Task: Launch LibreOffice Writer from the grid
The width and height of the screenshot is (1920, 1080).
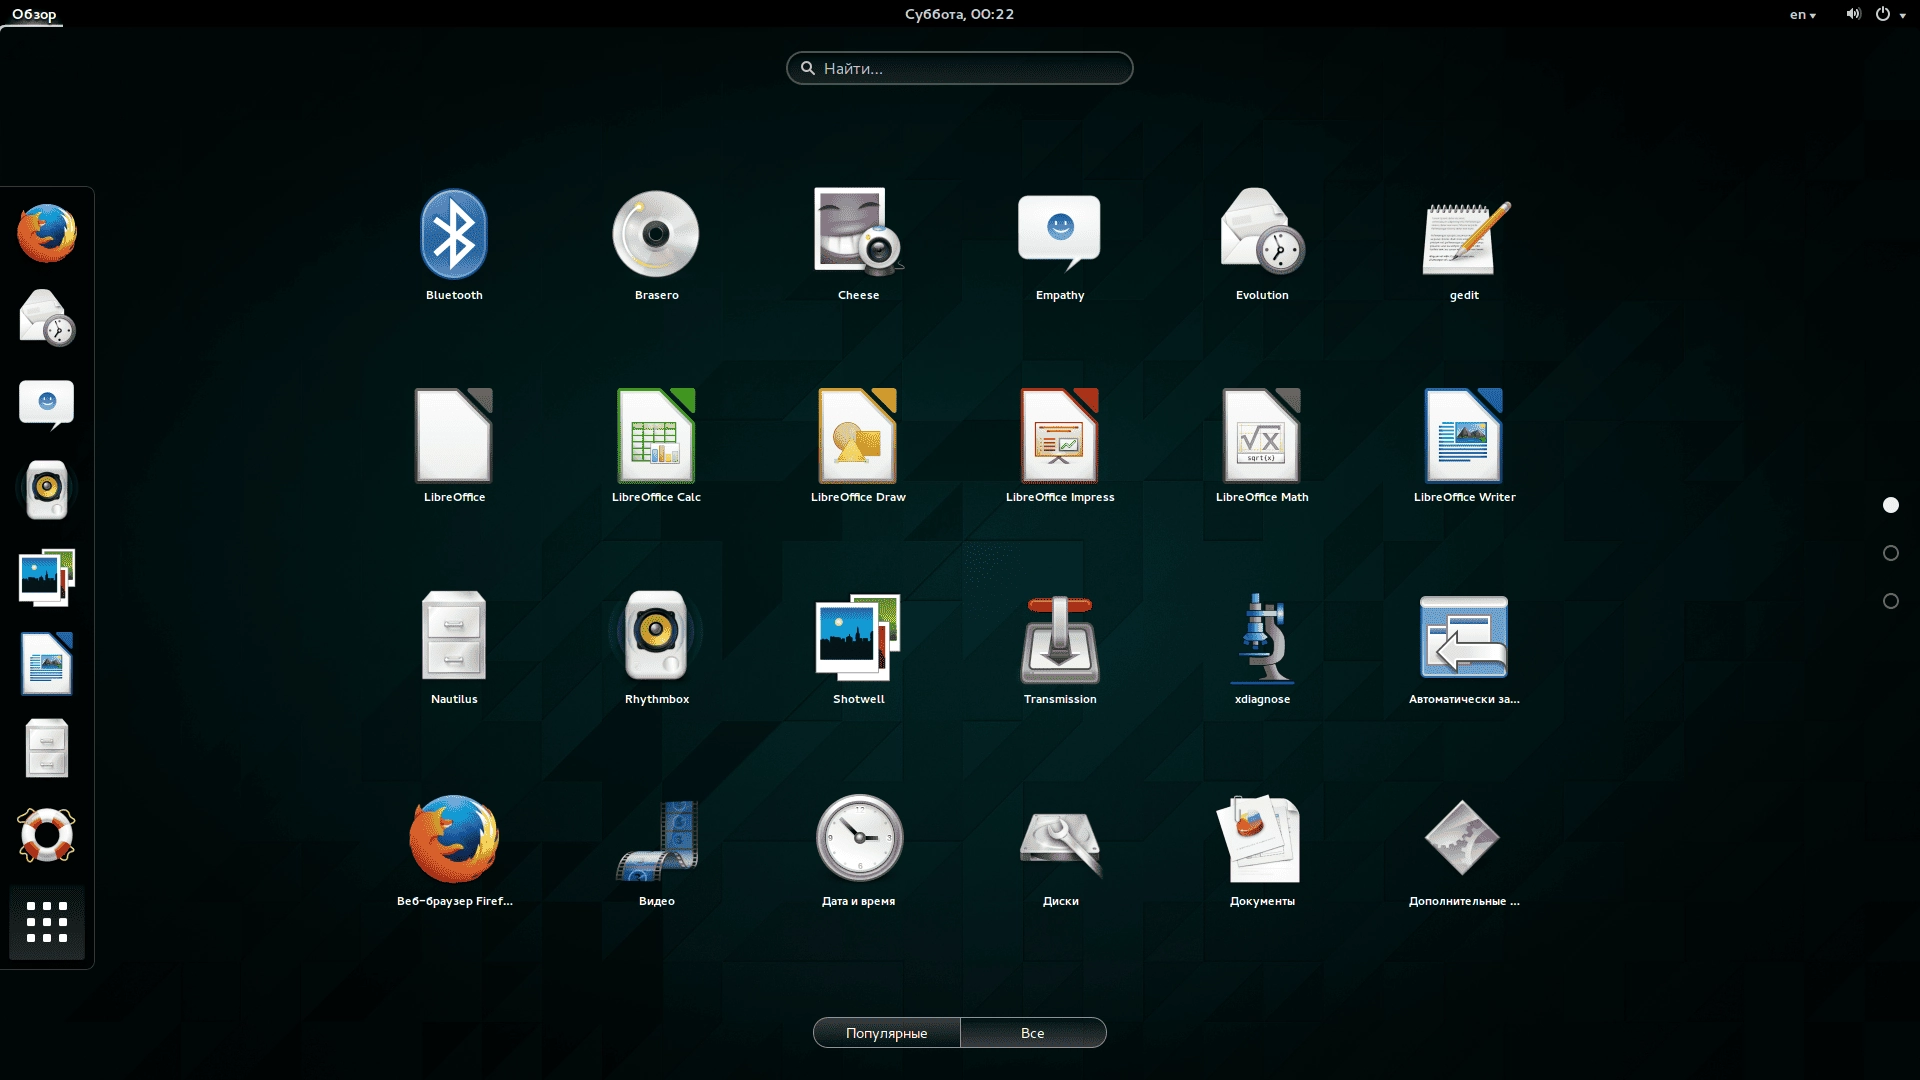Action: pyautogui.click(x=1464, y=436)
